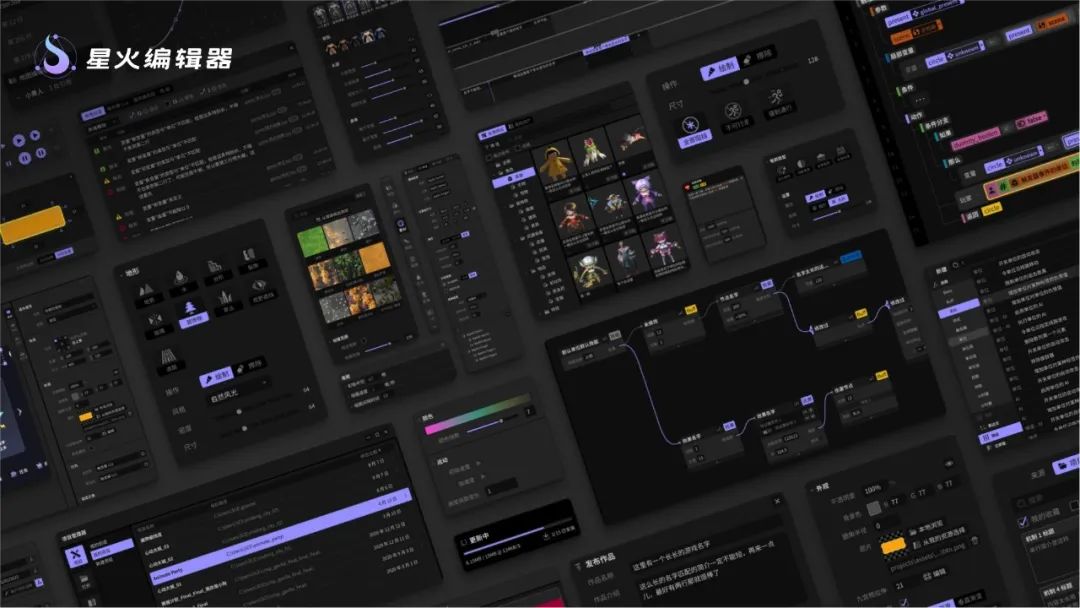1080x608 pixels.
Task: Select the water drop tool in 地形 panel
Action: point(180,279)
